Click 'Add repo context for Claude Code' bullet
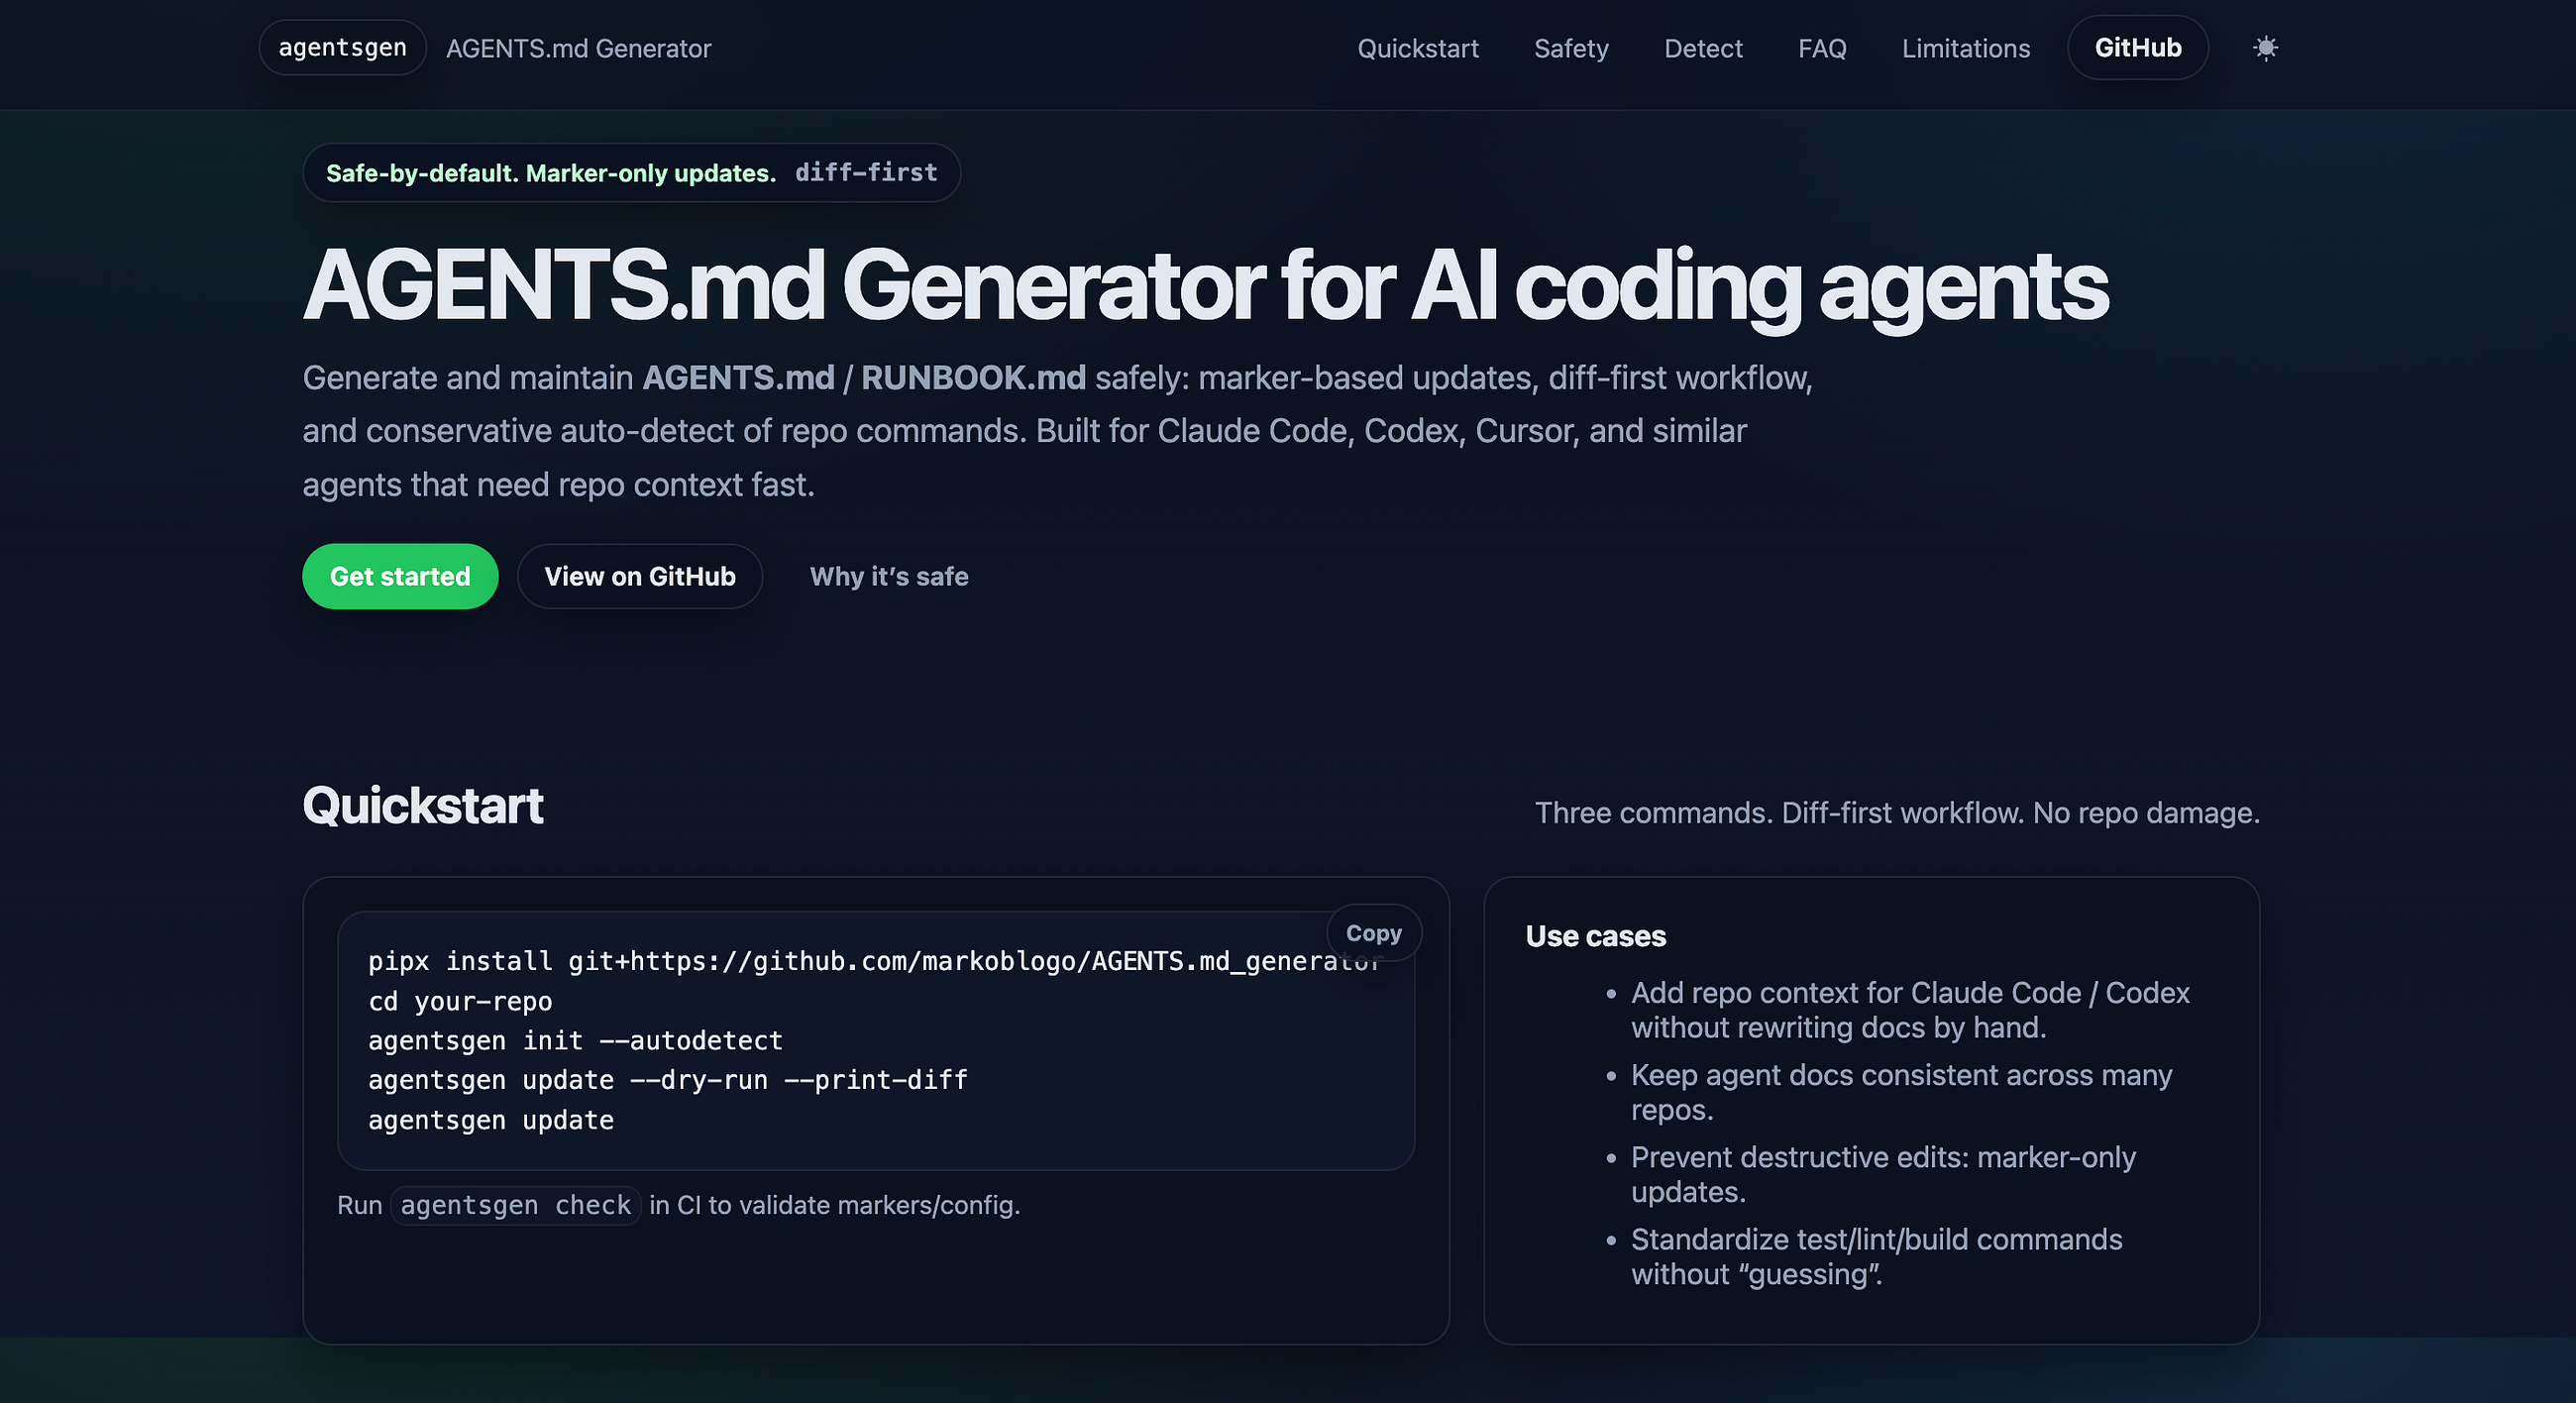Image resolution: width=2576 pixels, height=1403 pixels. [1909, 1010]
